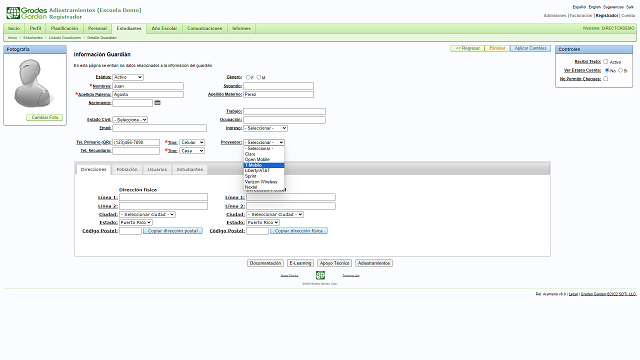
Task: Open the Admisiones module link
Action: click(555, 16)
